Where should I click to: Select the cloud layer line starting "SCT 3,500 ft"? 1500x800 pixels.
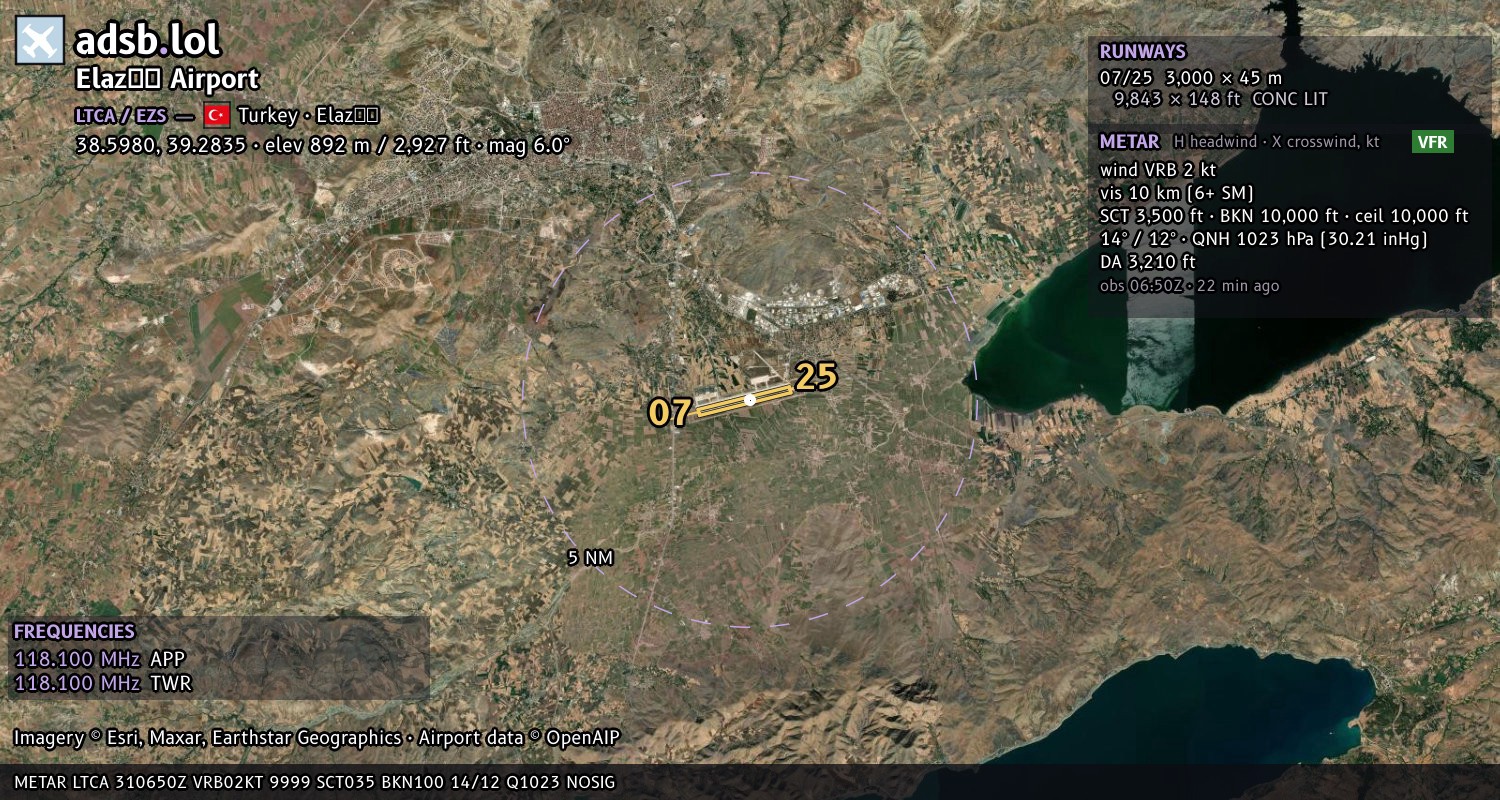click(1284, 216)
